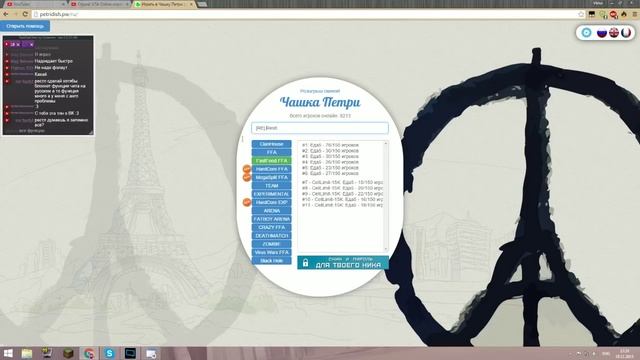Choose server #11 CellLand 15K

point(342,205)
